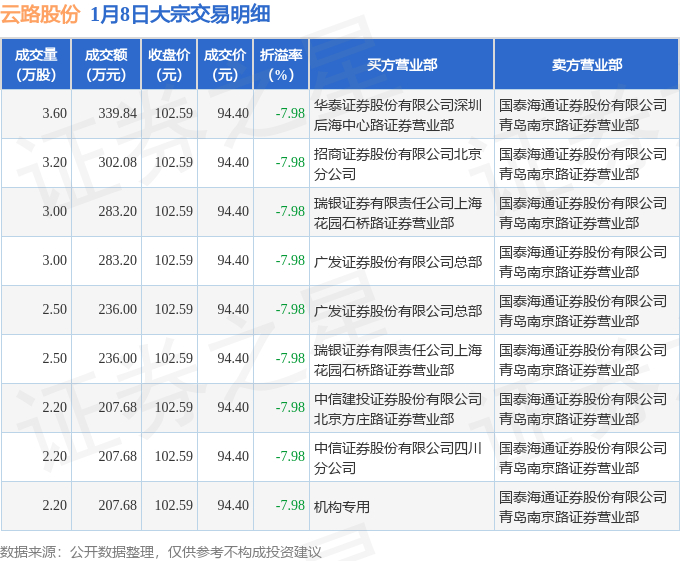Image resolution: width=680 pixels, height=561 pixels.
Task: Select the 华泰证券 深圳后海中心路 buyer cell
Action: point(402,114)
